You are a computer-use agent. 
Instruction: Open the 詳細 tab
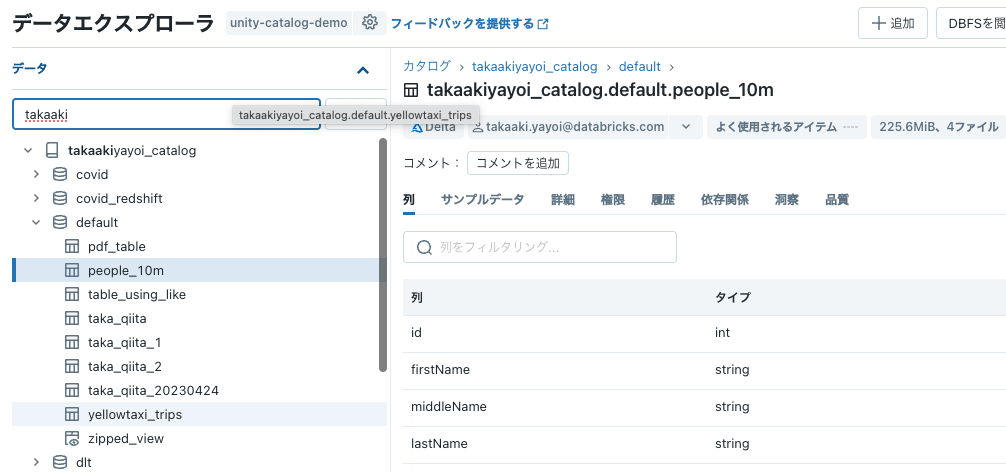(x=563, y=199)
